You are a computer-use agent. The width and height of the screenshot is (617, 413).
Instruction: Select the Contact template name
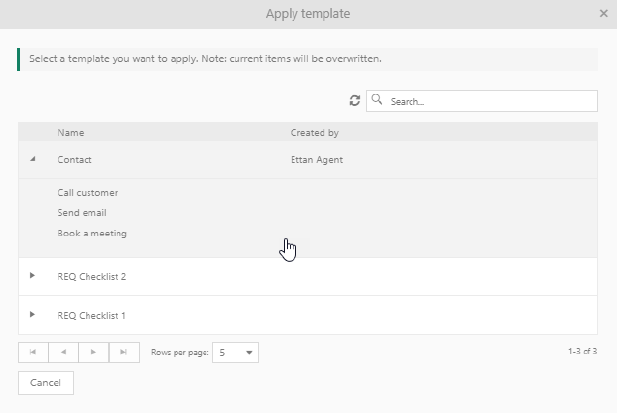pos(75,160)
